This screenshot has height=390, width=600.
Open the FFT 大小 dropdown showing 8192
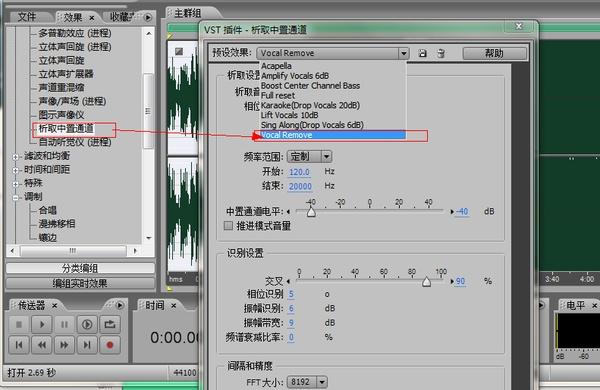point(322,382)
